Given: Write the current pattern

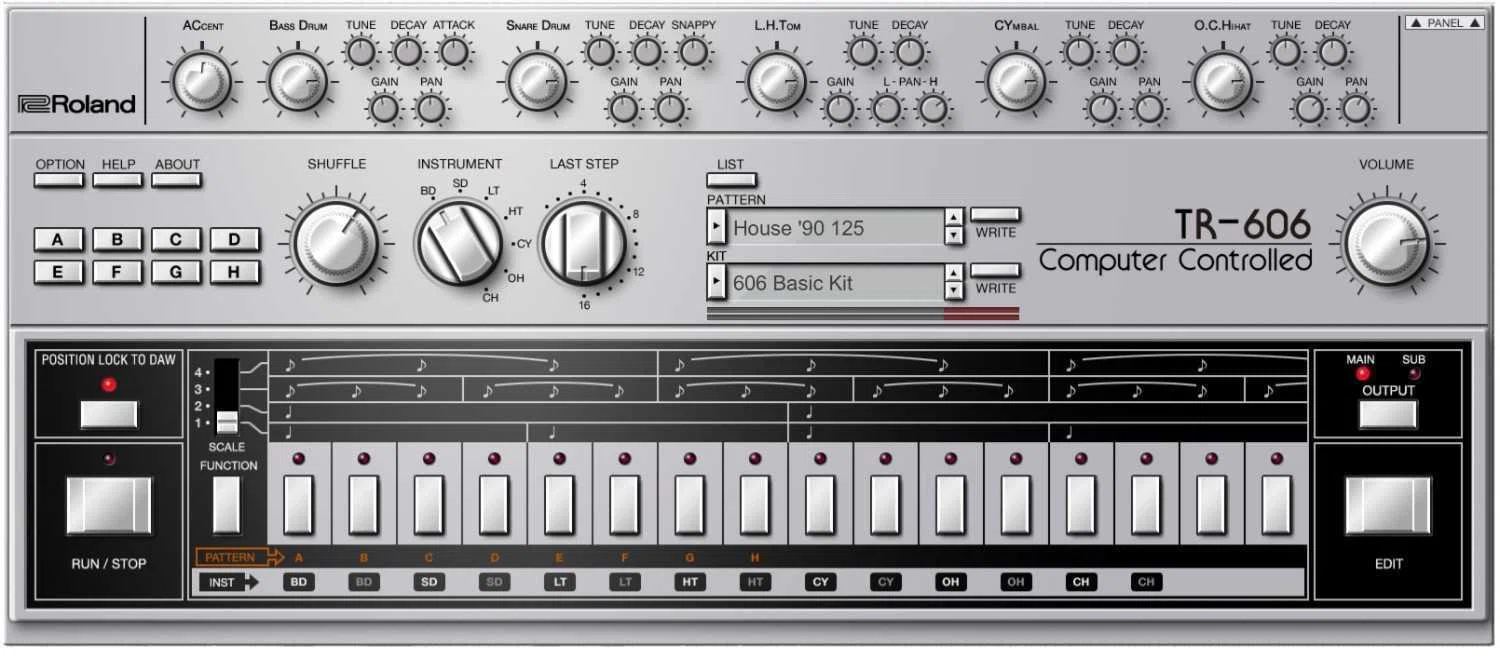Looking at the screenshot, I should (995, 215).
